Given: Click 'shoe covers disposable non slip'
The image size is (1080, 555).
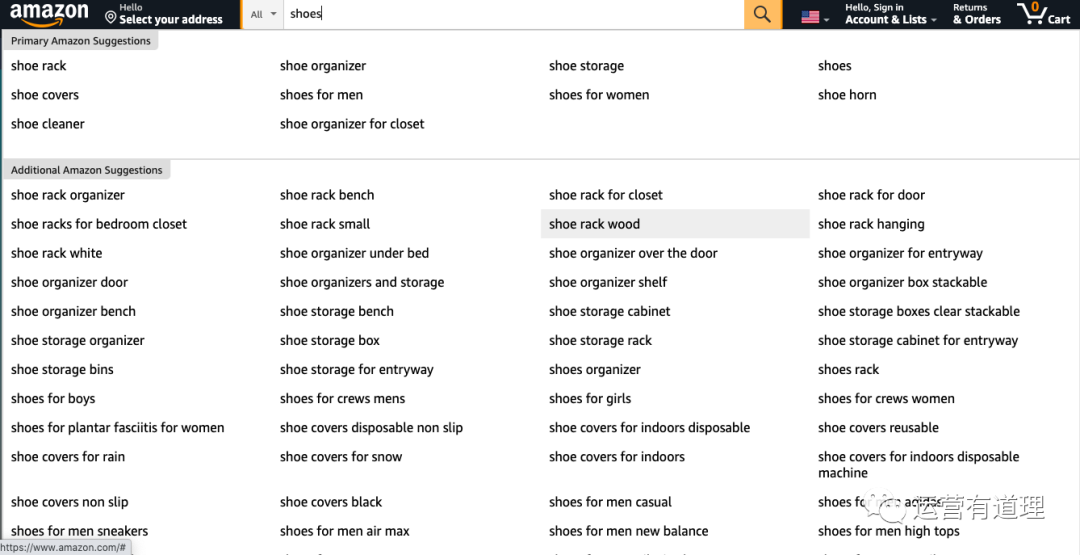Looking at the screenshot, I should [x=371, y=427].
